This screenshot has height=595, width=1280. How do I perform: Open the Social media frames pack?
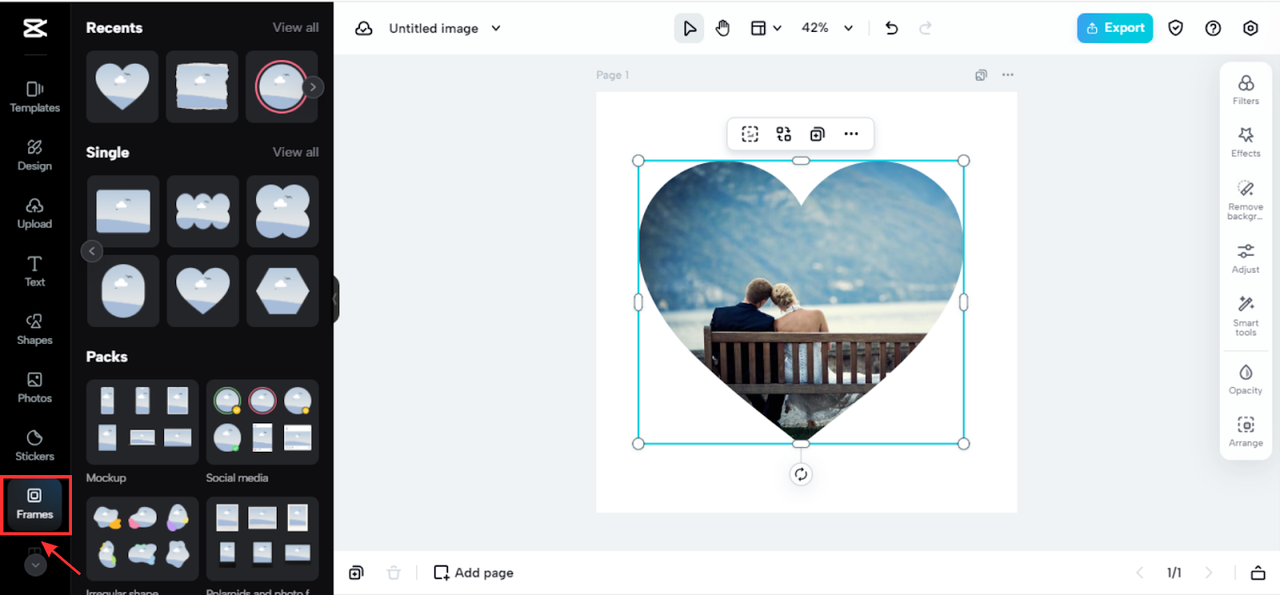[x=263, y=422]
